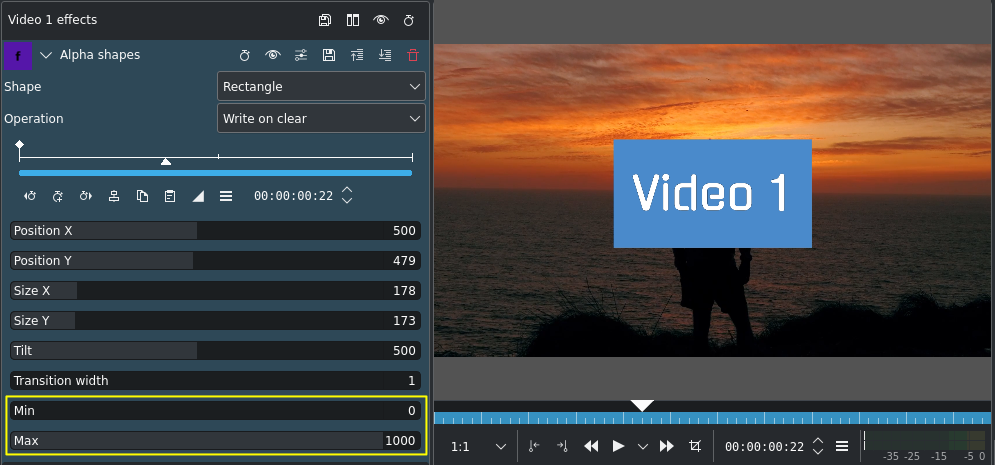Click the 'Video 1 effects' panel title
Viewport: 995px width, 465px height.
(53, 20)
